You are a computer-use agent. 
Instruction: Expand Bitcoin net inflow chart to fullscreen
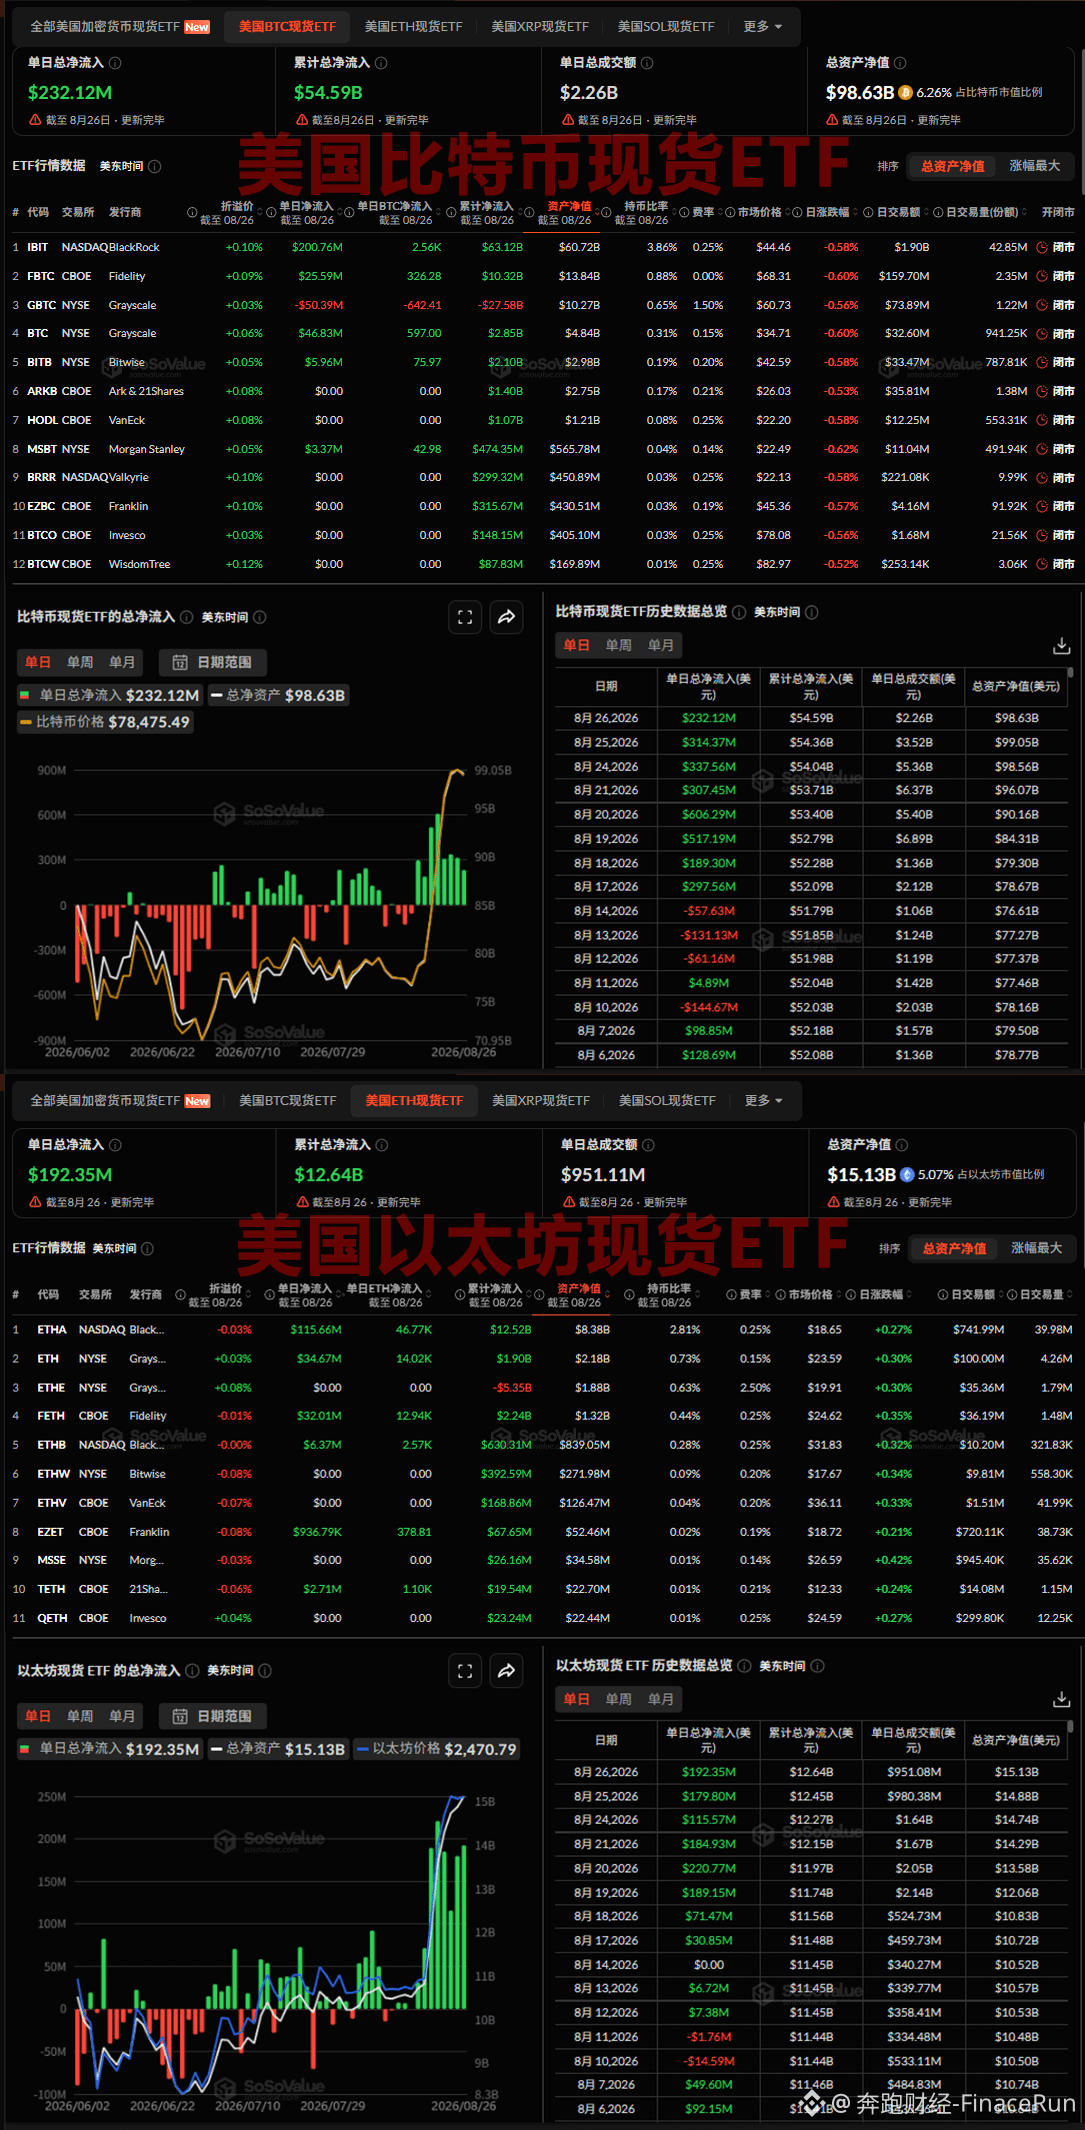click(x=465, y=617)
